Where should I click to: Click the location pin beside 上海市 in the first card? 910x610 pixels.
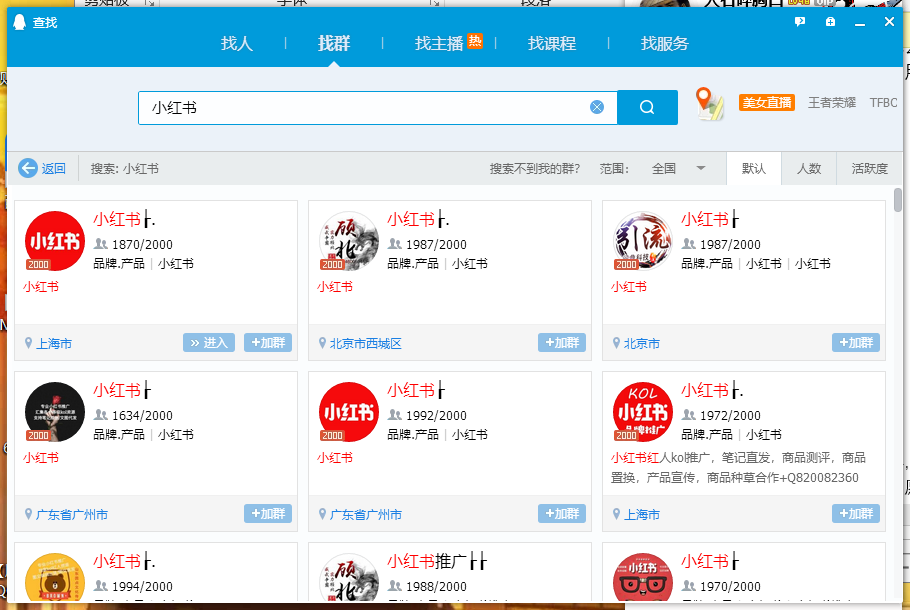coord(28,343)
